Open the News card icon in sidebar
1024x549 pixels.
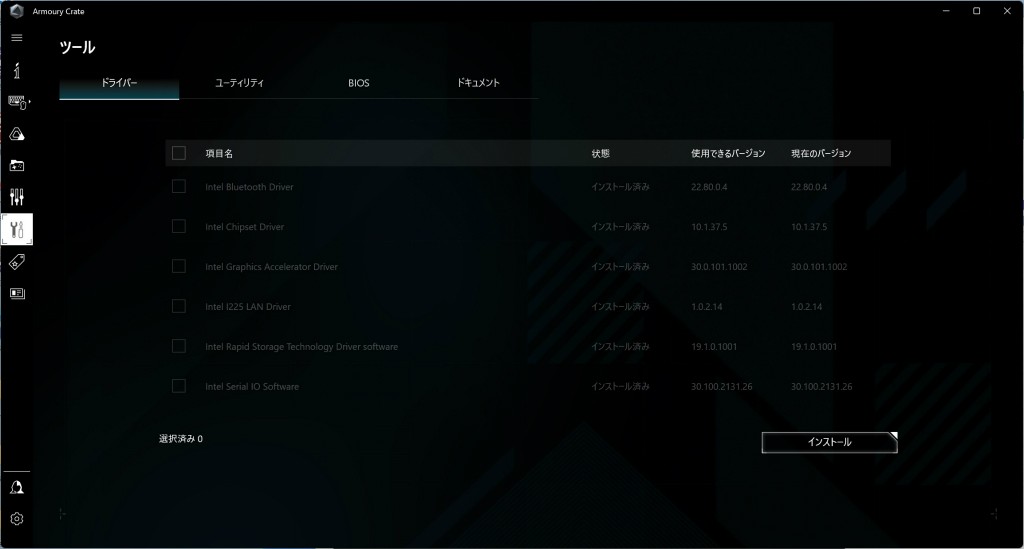pos(17,293)
